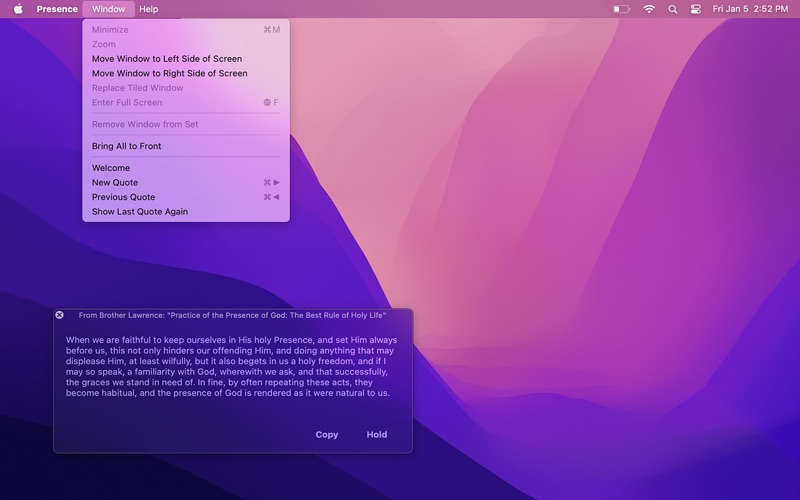800x500 pixels.
Task: Close the quote window with the X button
Action: pyautogui.click(x=60, y=315)
